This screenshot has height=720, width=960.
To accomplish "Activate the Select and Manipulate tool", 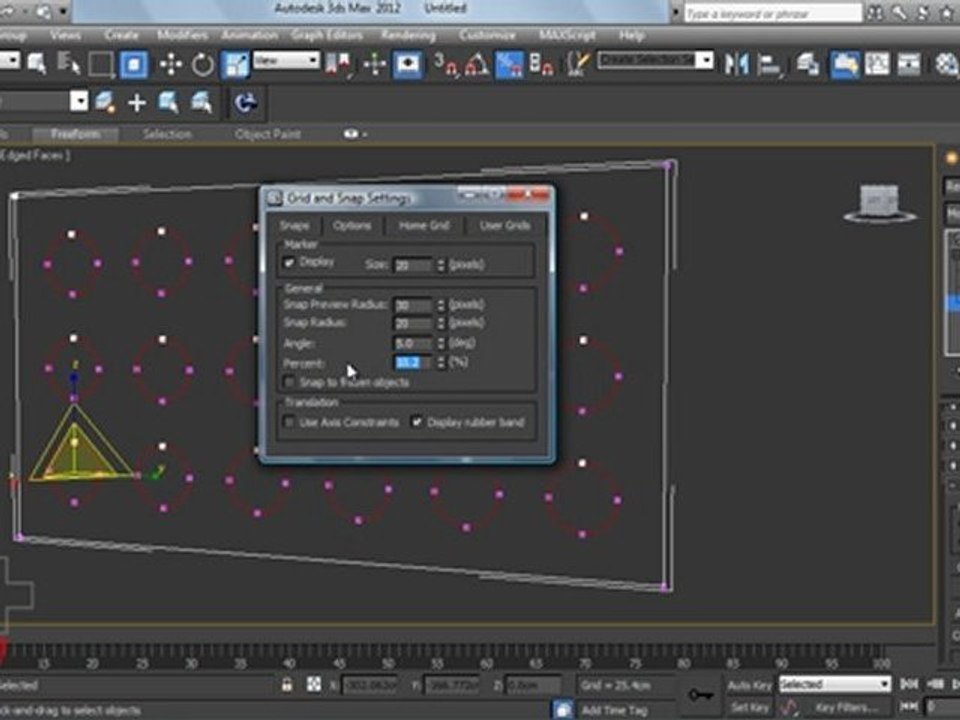I will 374,64.
